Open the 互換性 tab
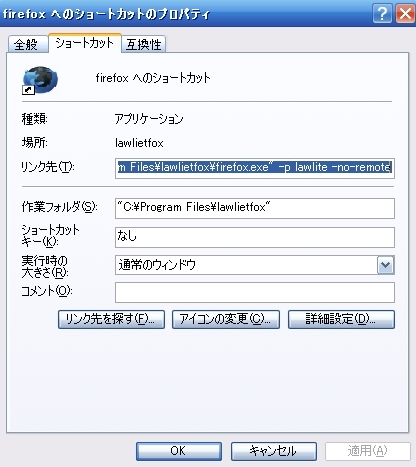The image size is (416, 467). pyautogui.click(x=144, y=44)
